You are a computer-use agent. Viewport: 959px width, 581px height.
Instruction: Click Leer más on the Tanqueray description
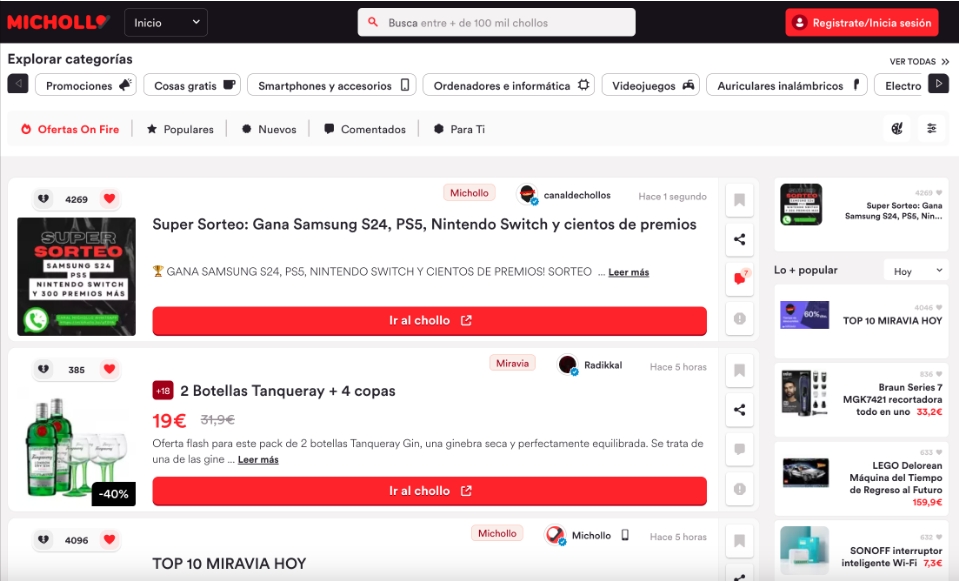(258, 460)
